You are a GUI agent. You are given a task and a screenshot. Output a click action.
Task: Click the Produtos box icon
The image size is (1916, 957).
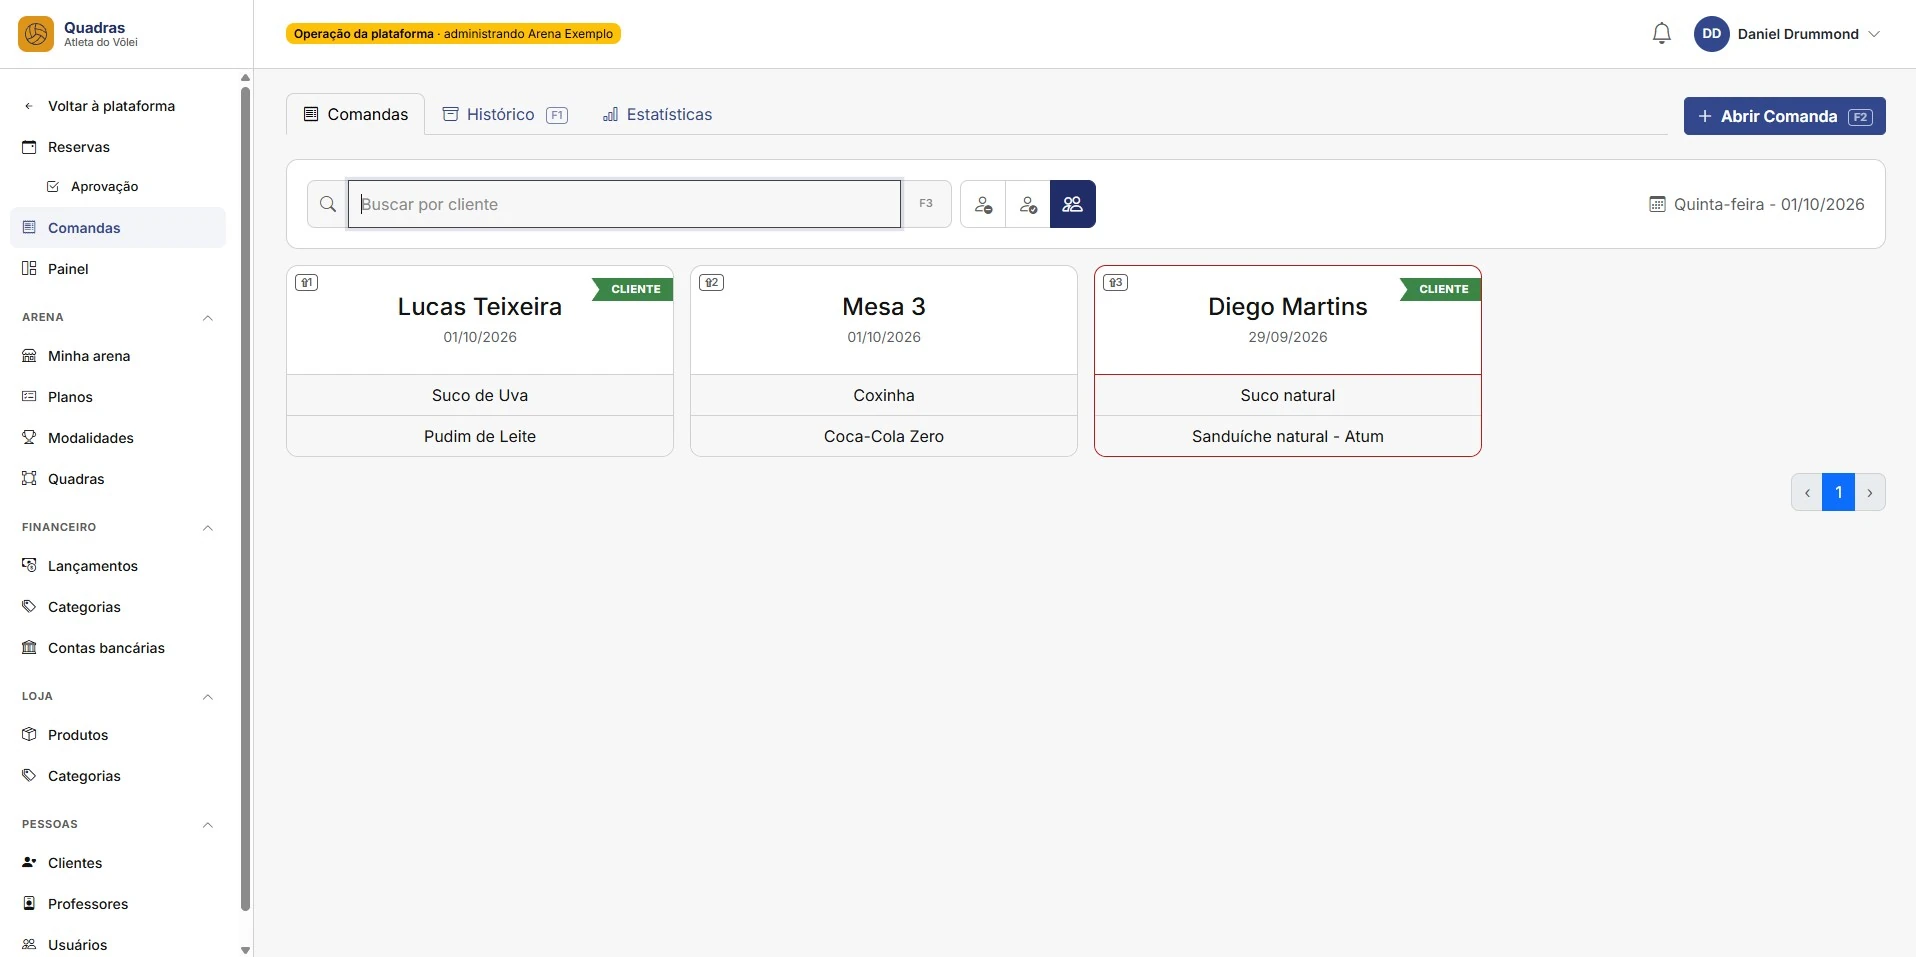point(29,735)
